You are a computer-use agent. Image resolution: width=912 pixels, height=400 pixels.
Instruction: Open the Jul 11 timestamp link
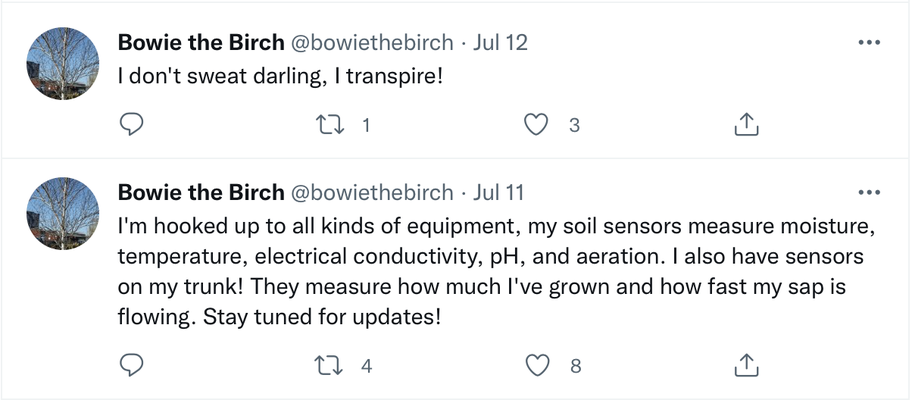tap(498, 192)
